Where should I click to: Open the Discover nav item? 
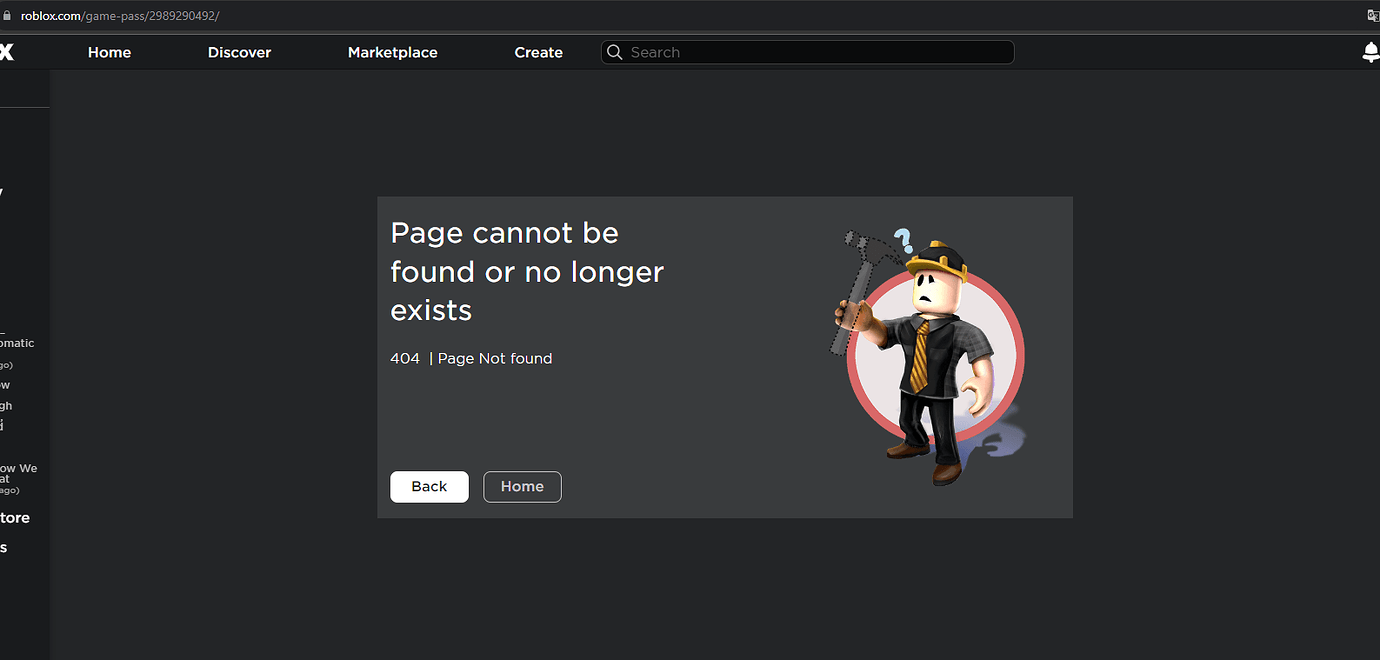pyautogui.click(x=239, y=52)
